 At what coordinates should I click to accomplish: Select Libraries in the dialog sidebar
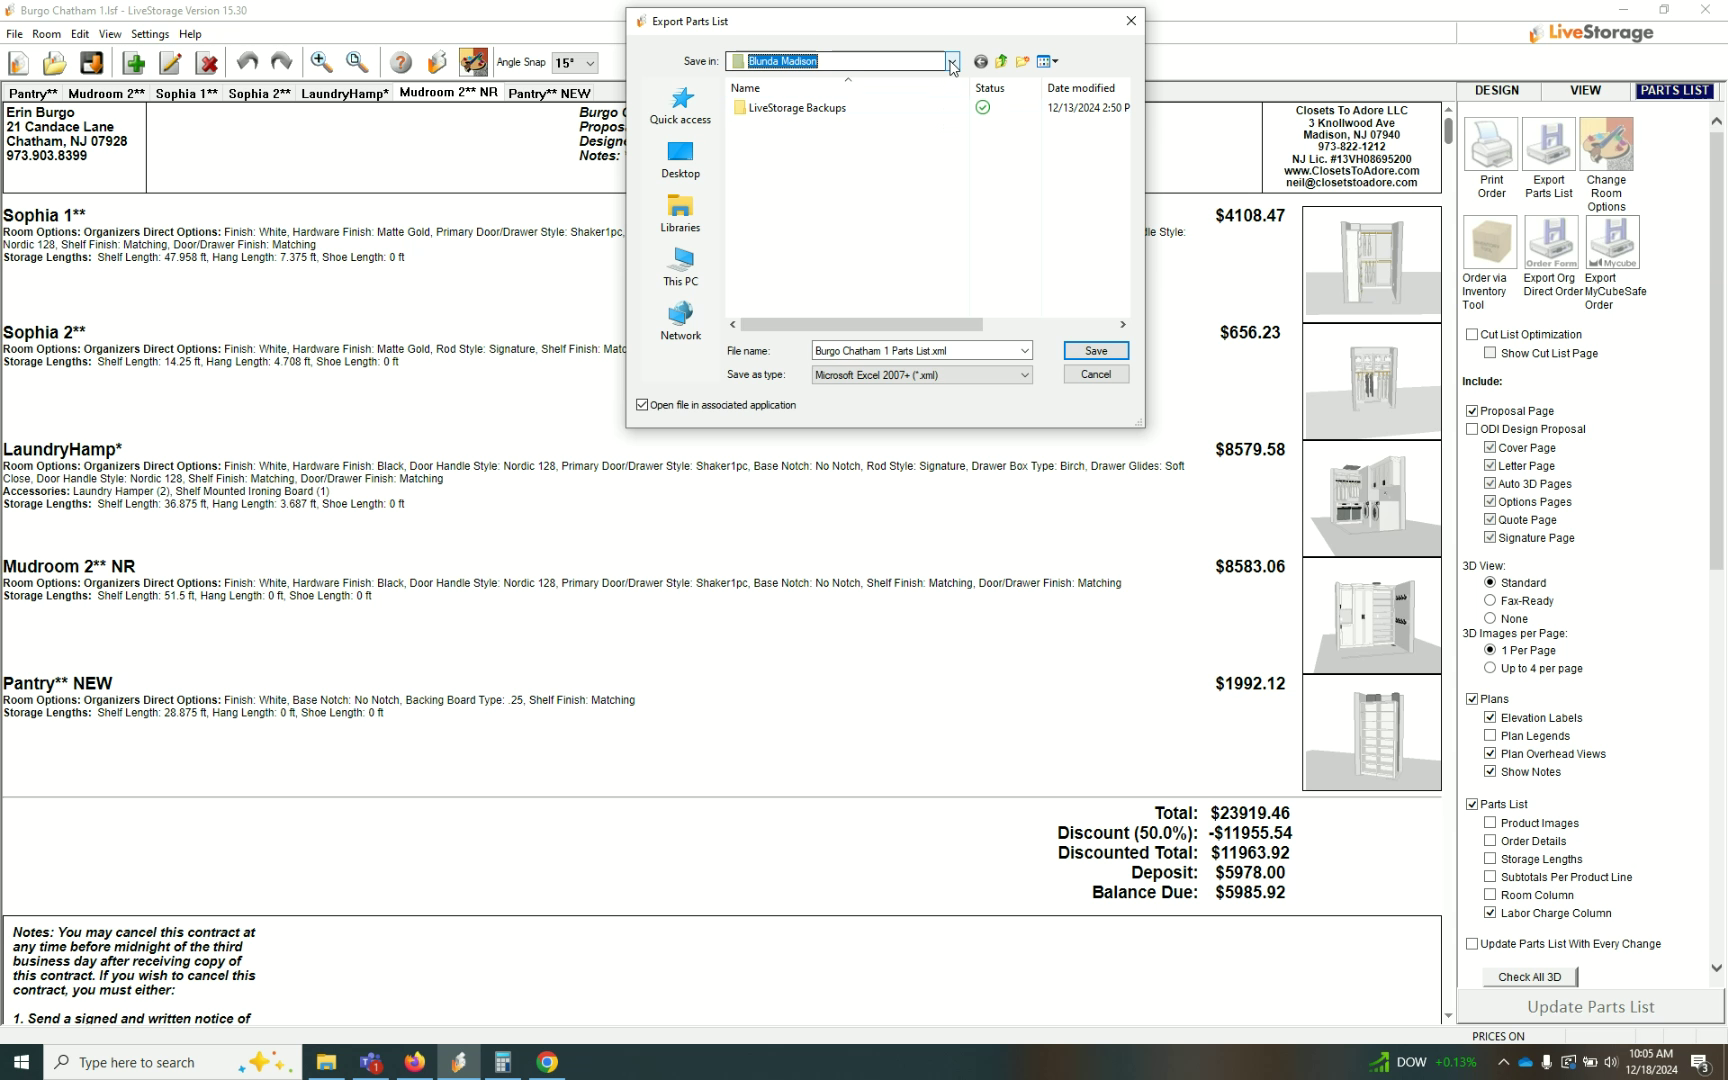click(680, 213)
